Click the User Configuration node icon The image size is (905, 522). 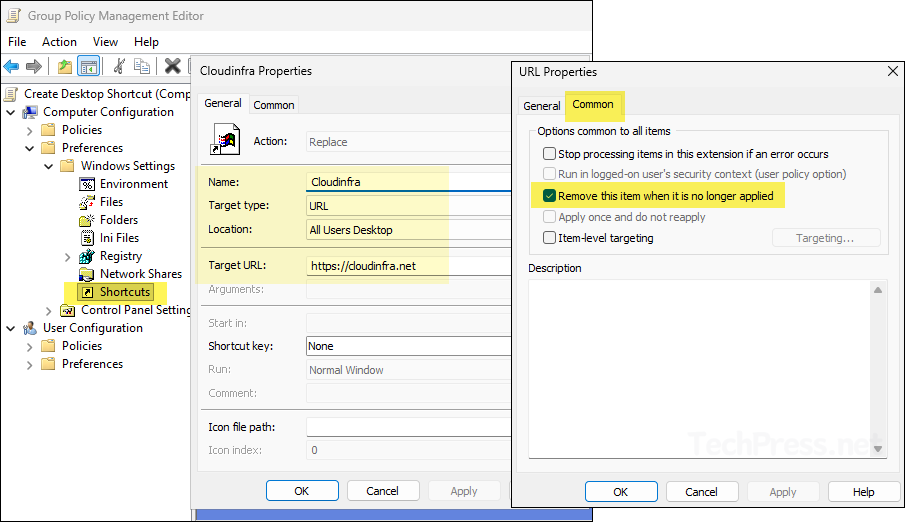pyautogui.click(x=30, y=328)
